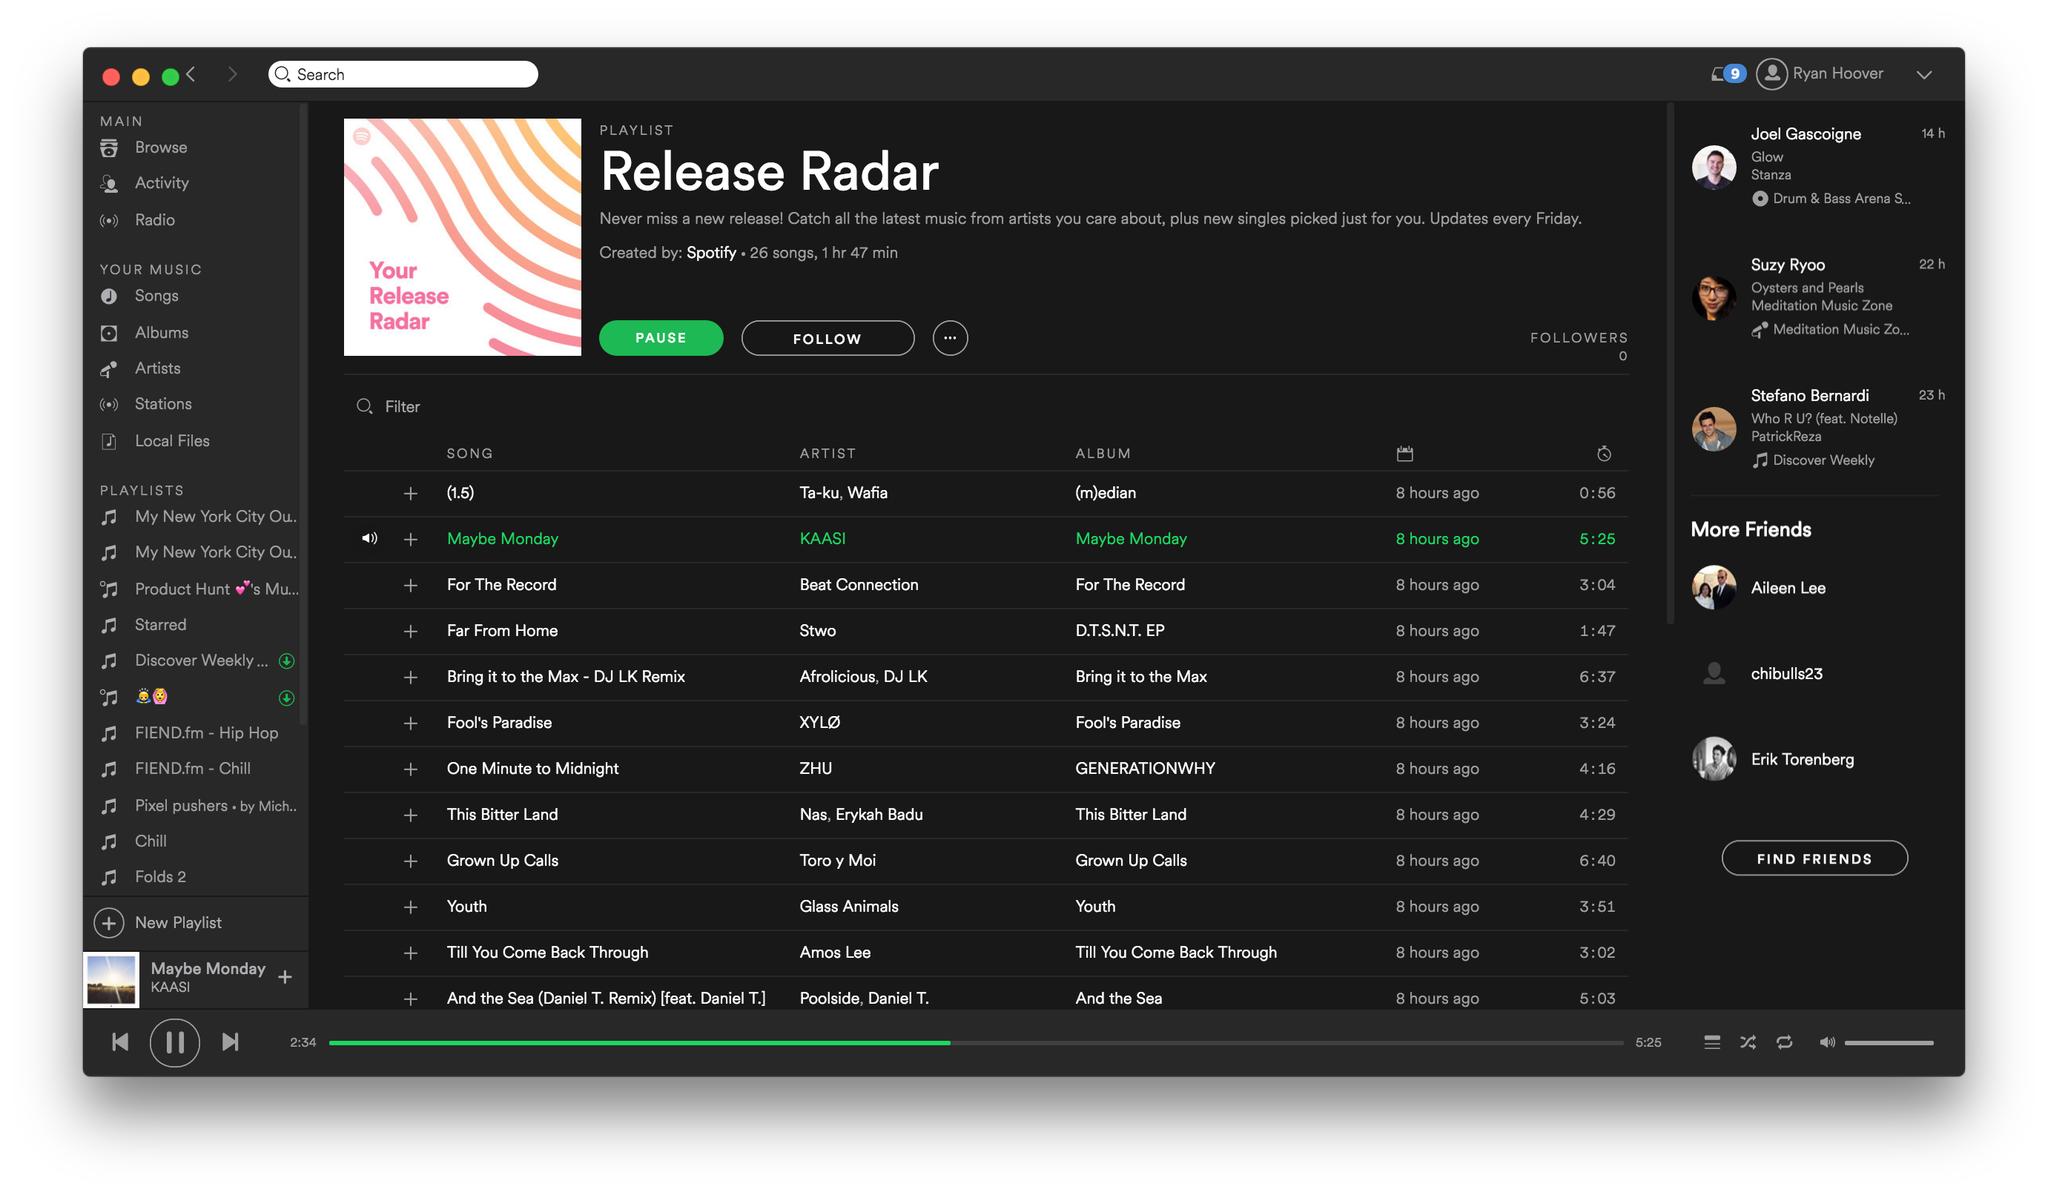Go forward with the right arrow
The width and height of the screenshot is (2048, 1195).
[x=232, y=74]
